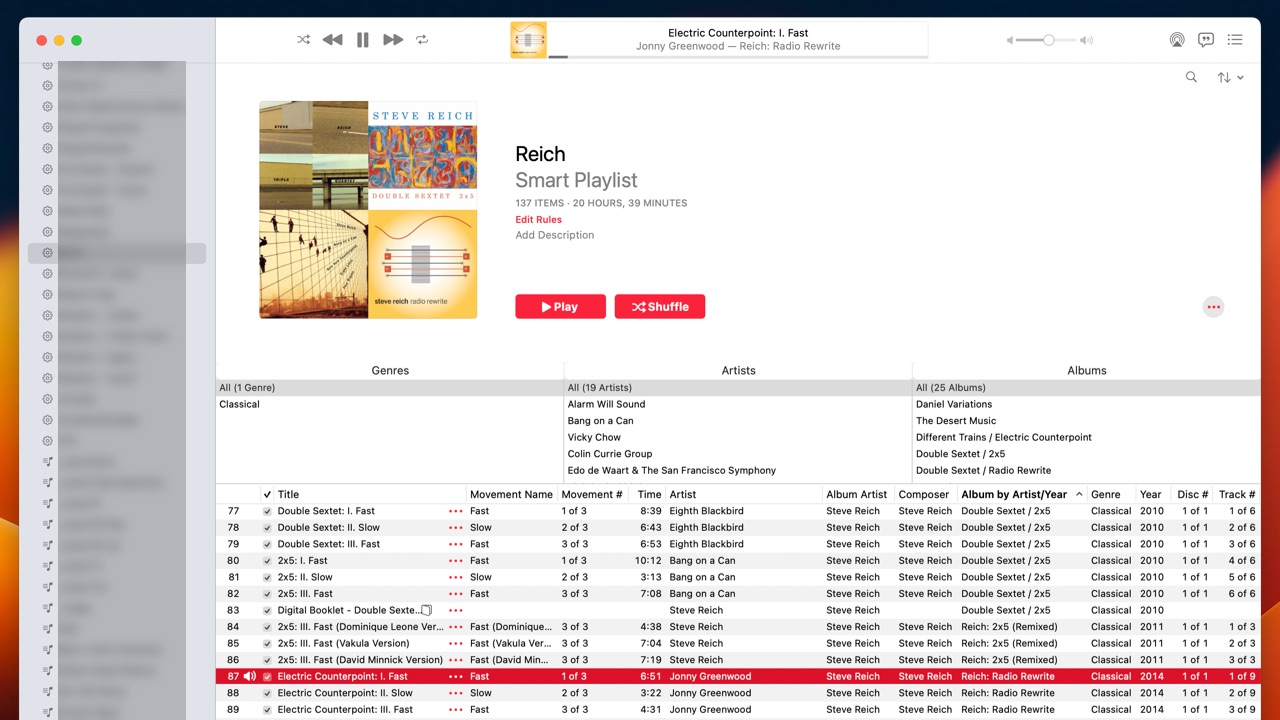This screenshot has width=1280, height=720.
Task: Sort by Artist column header
Action: click(x=744, y=494)
